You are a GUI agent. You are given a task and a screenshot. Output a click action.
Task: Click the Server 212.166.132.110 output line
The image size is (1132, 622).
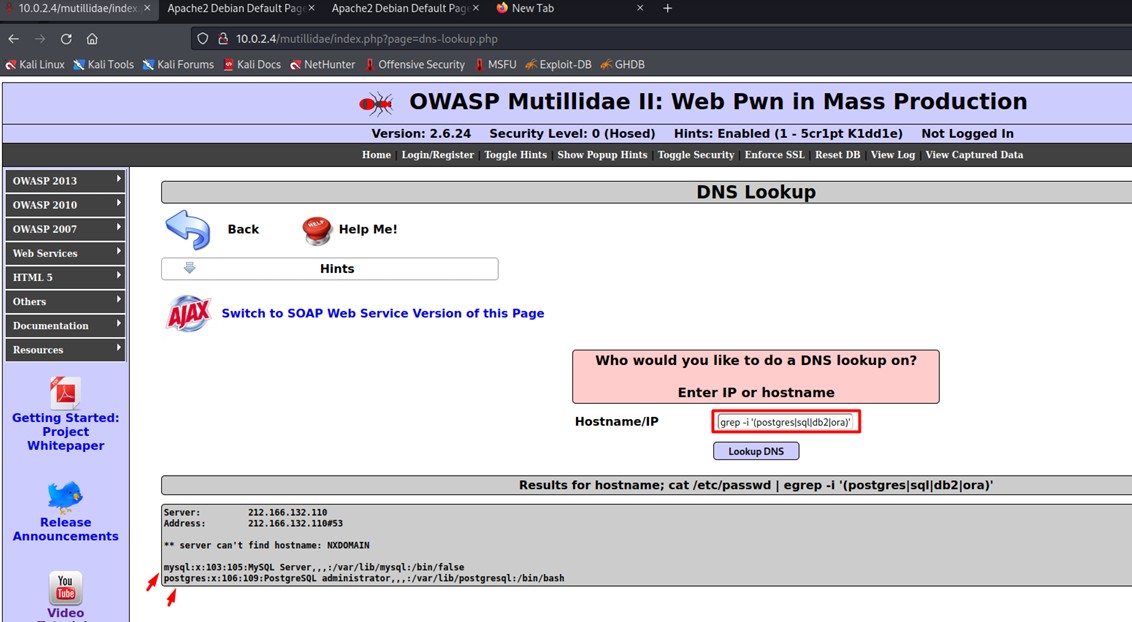245,512
